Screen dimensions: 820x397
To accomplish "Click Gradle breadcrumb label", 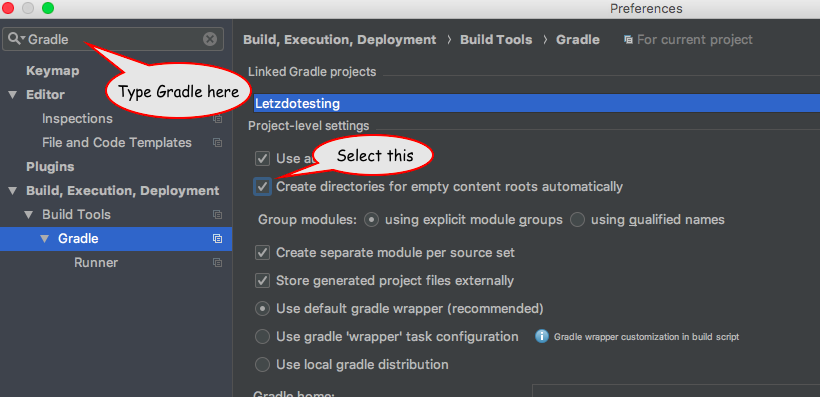I will [578, 40].
